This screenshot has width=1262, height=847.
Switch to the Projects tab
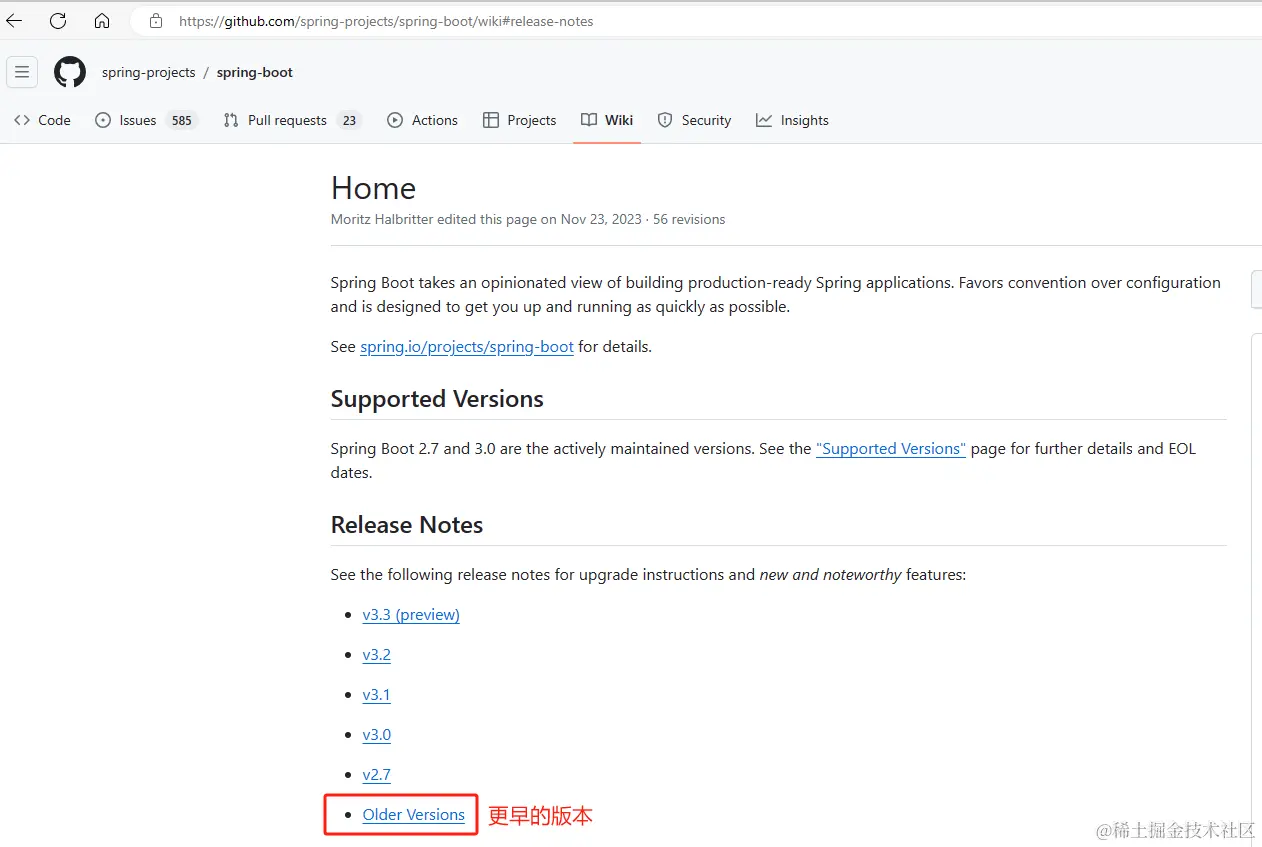519,120
